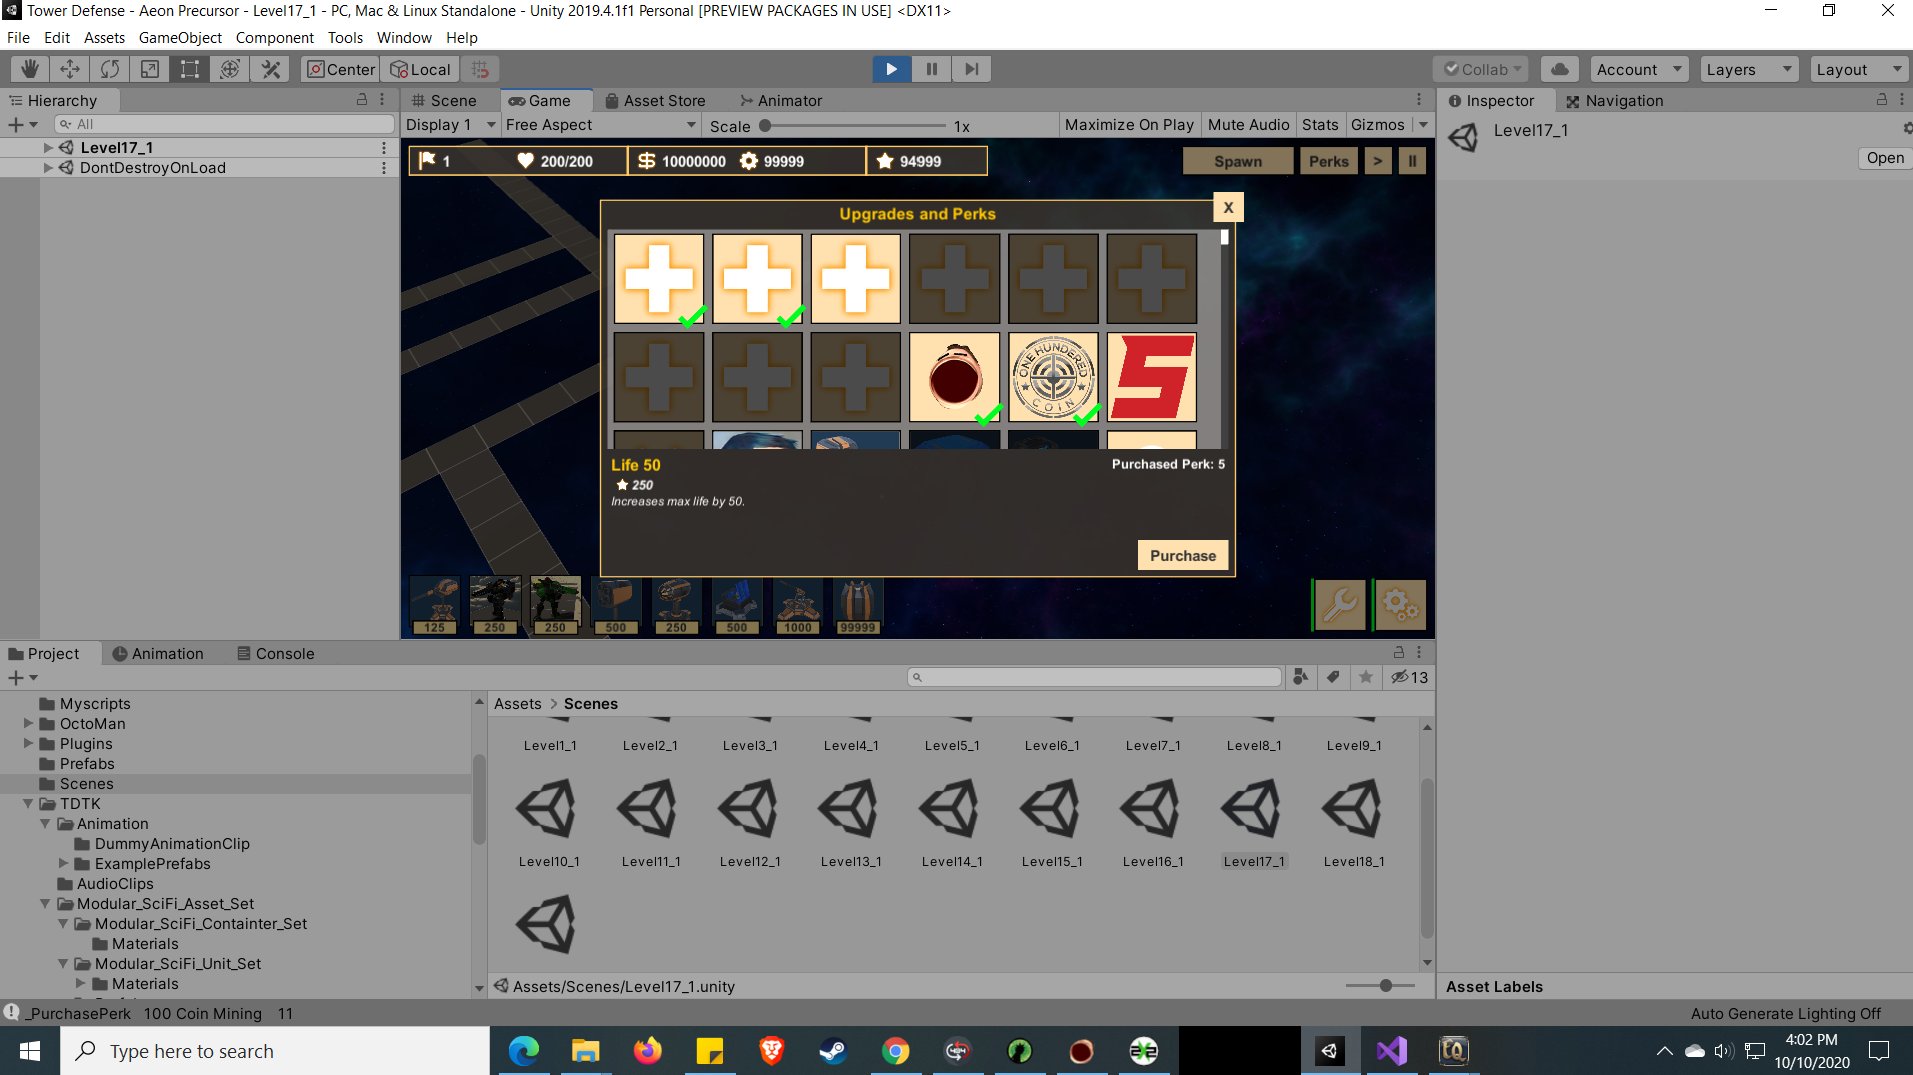1913x1075 pixels.
Task: Click the wrench icon in game view
Action: pyautogui.click(x=1340, y=605)
